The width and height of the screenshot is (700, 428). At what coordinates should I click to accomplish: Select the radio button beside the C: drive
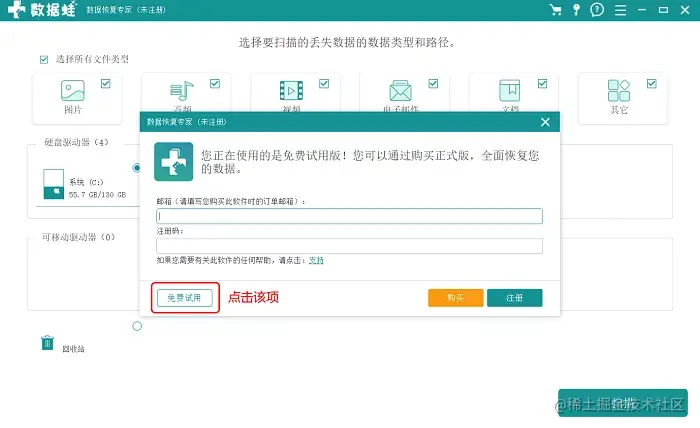(137, 168)
